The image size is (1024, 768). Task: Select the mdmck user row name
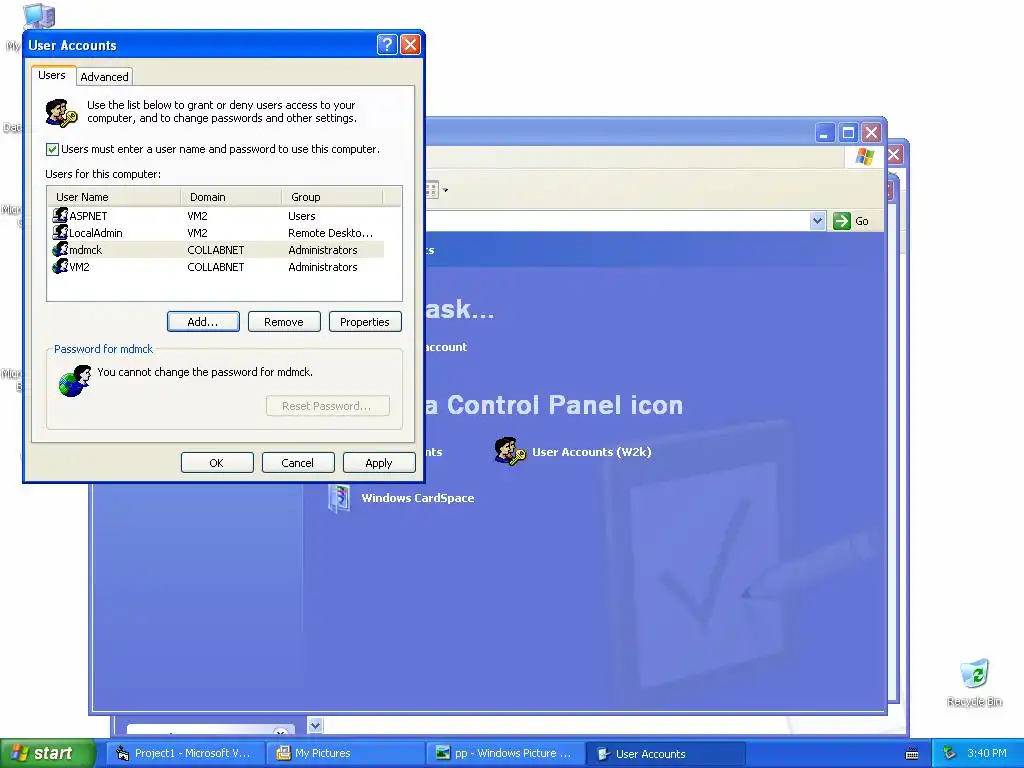[86, 250]
